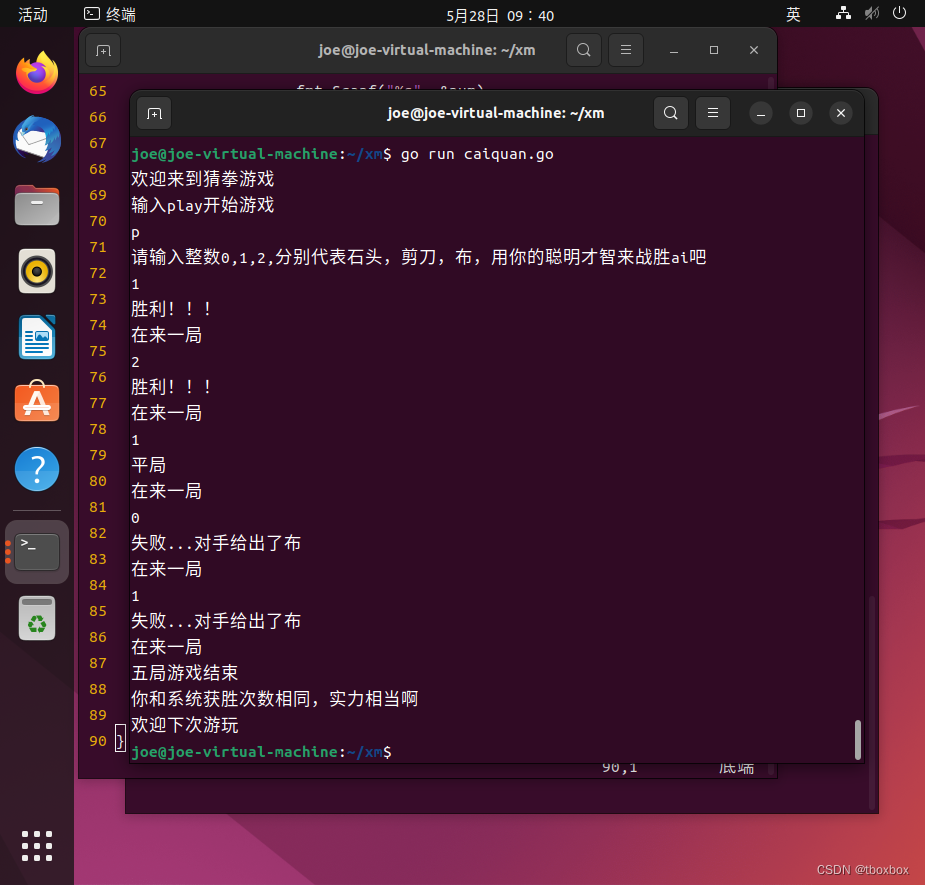Click the line 输入play开始游戏

coord(202,205)
